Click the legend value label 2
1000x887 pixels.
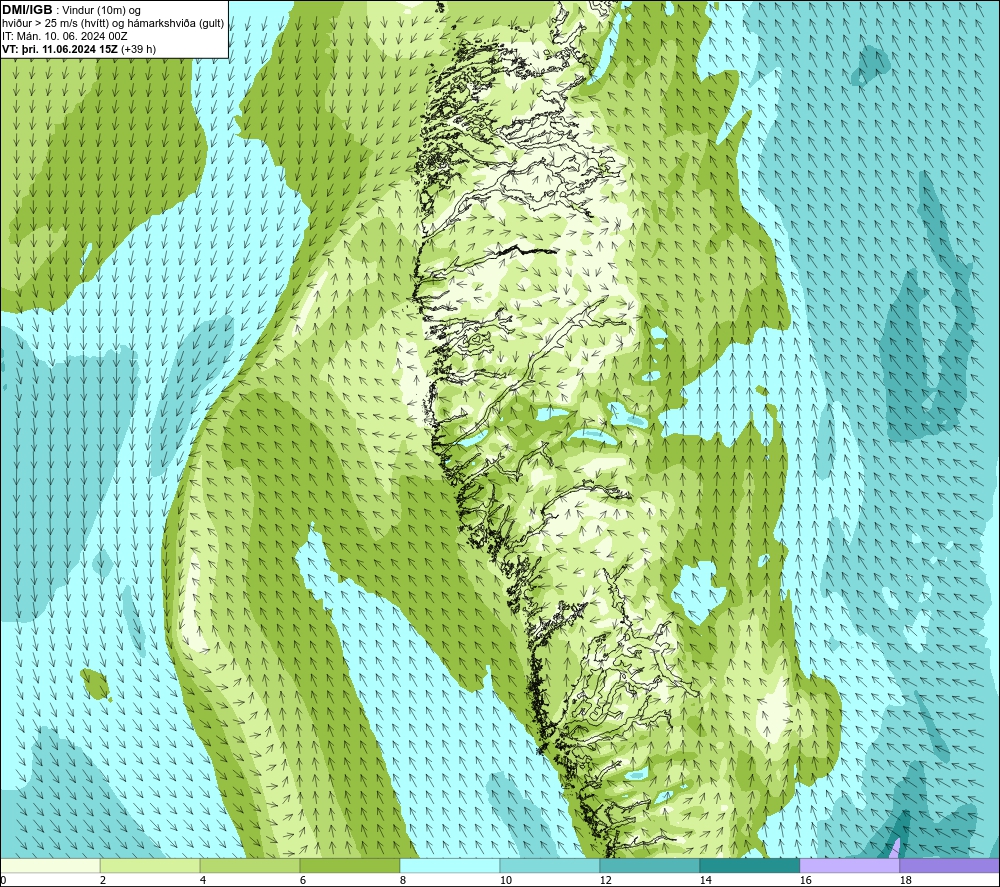103,881
